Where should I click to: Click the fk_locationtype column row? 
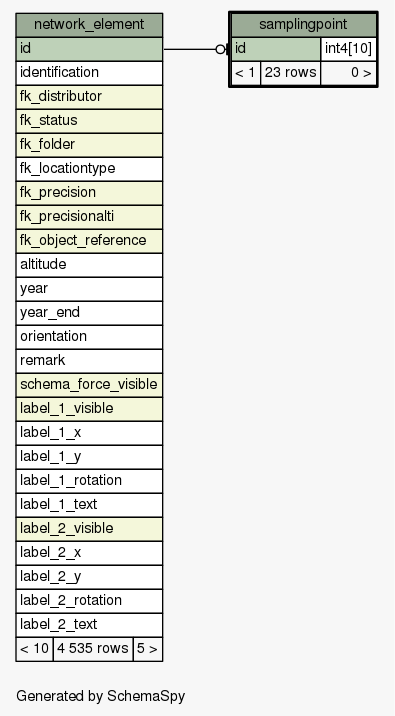[89, 169]
